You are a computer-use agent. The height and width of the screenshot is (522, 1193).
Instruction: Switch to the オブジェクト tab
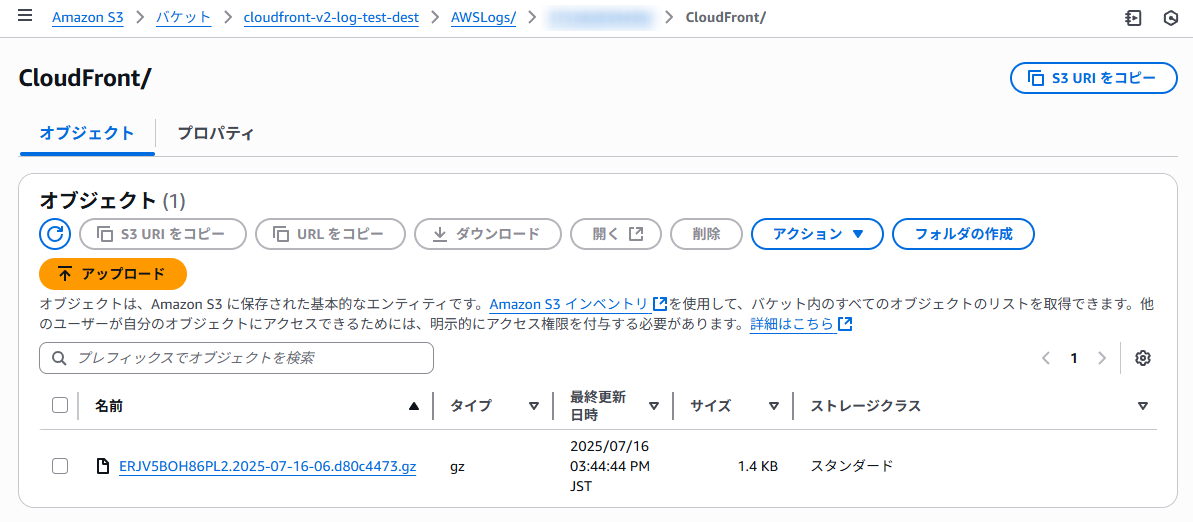(87, 134)
